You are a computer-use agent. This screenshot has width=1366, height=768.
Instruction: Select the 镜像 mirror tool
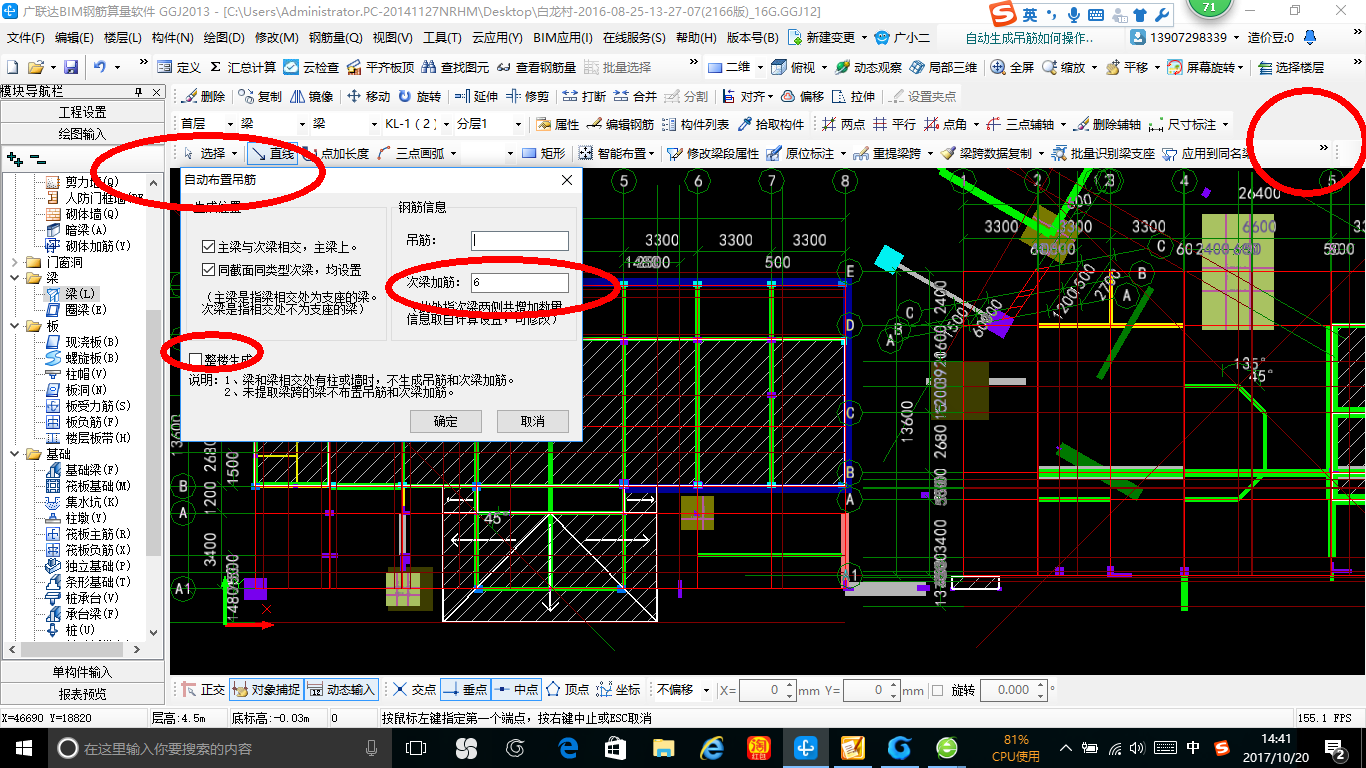coord(311,96)
